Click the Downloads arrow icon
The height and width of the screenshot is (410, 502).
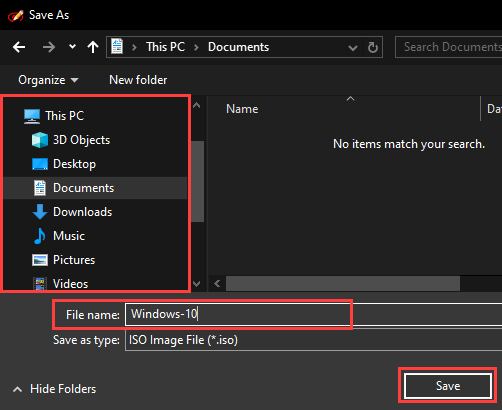click(40, 212)
